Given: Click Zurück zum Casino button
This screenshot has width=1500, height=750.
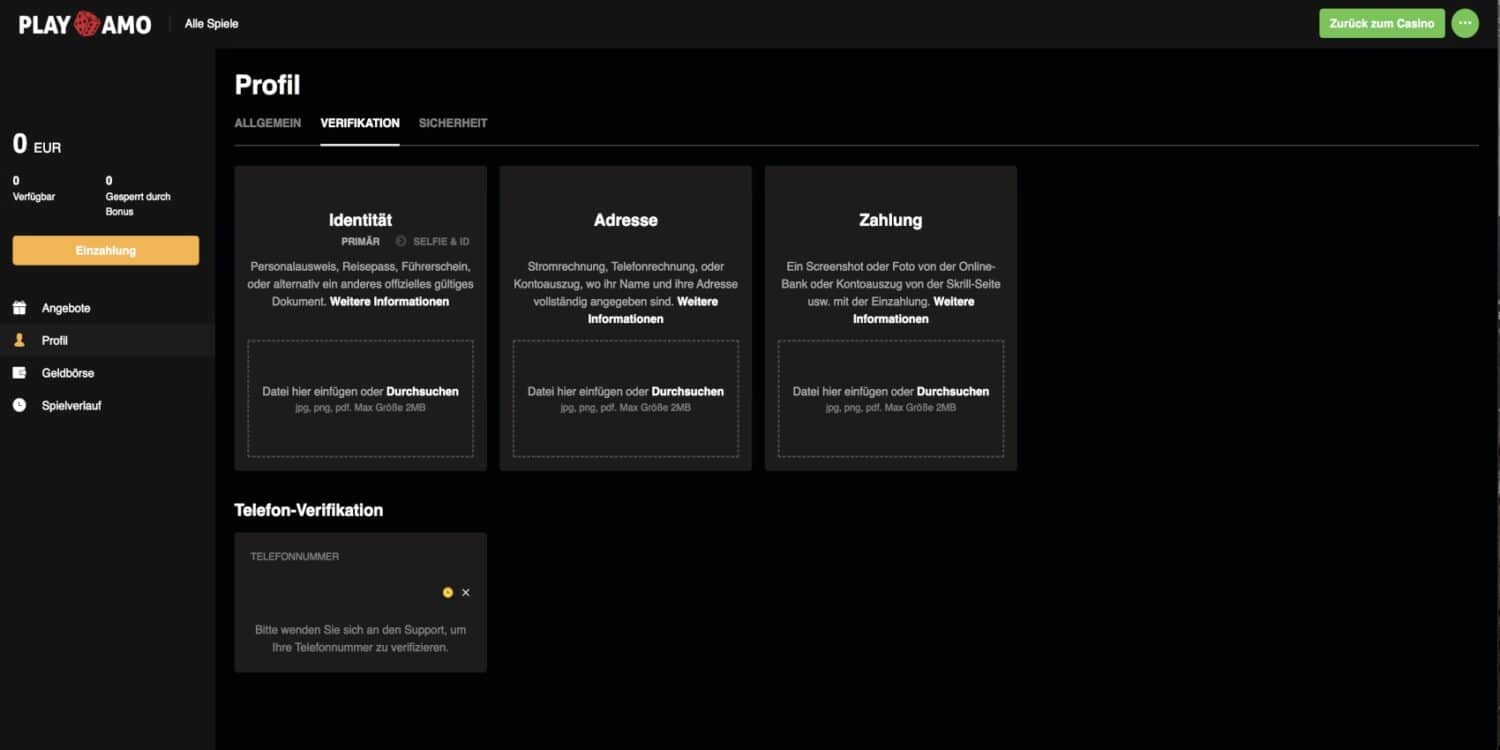Looking at the screenshot, I should pos(1381,23).
